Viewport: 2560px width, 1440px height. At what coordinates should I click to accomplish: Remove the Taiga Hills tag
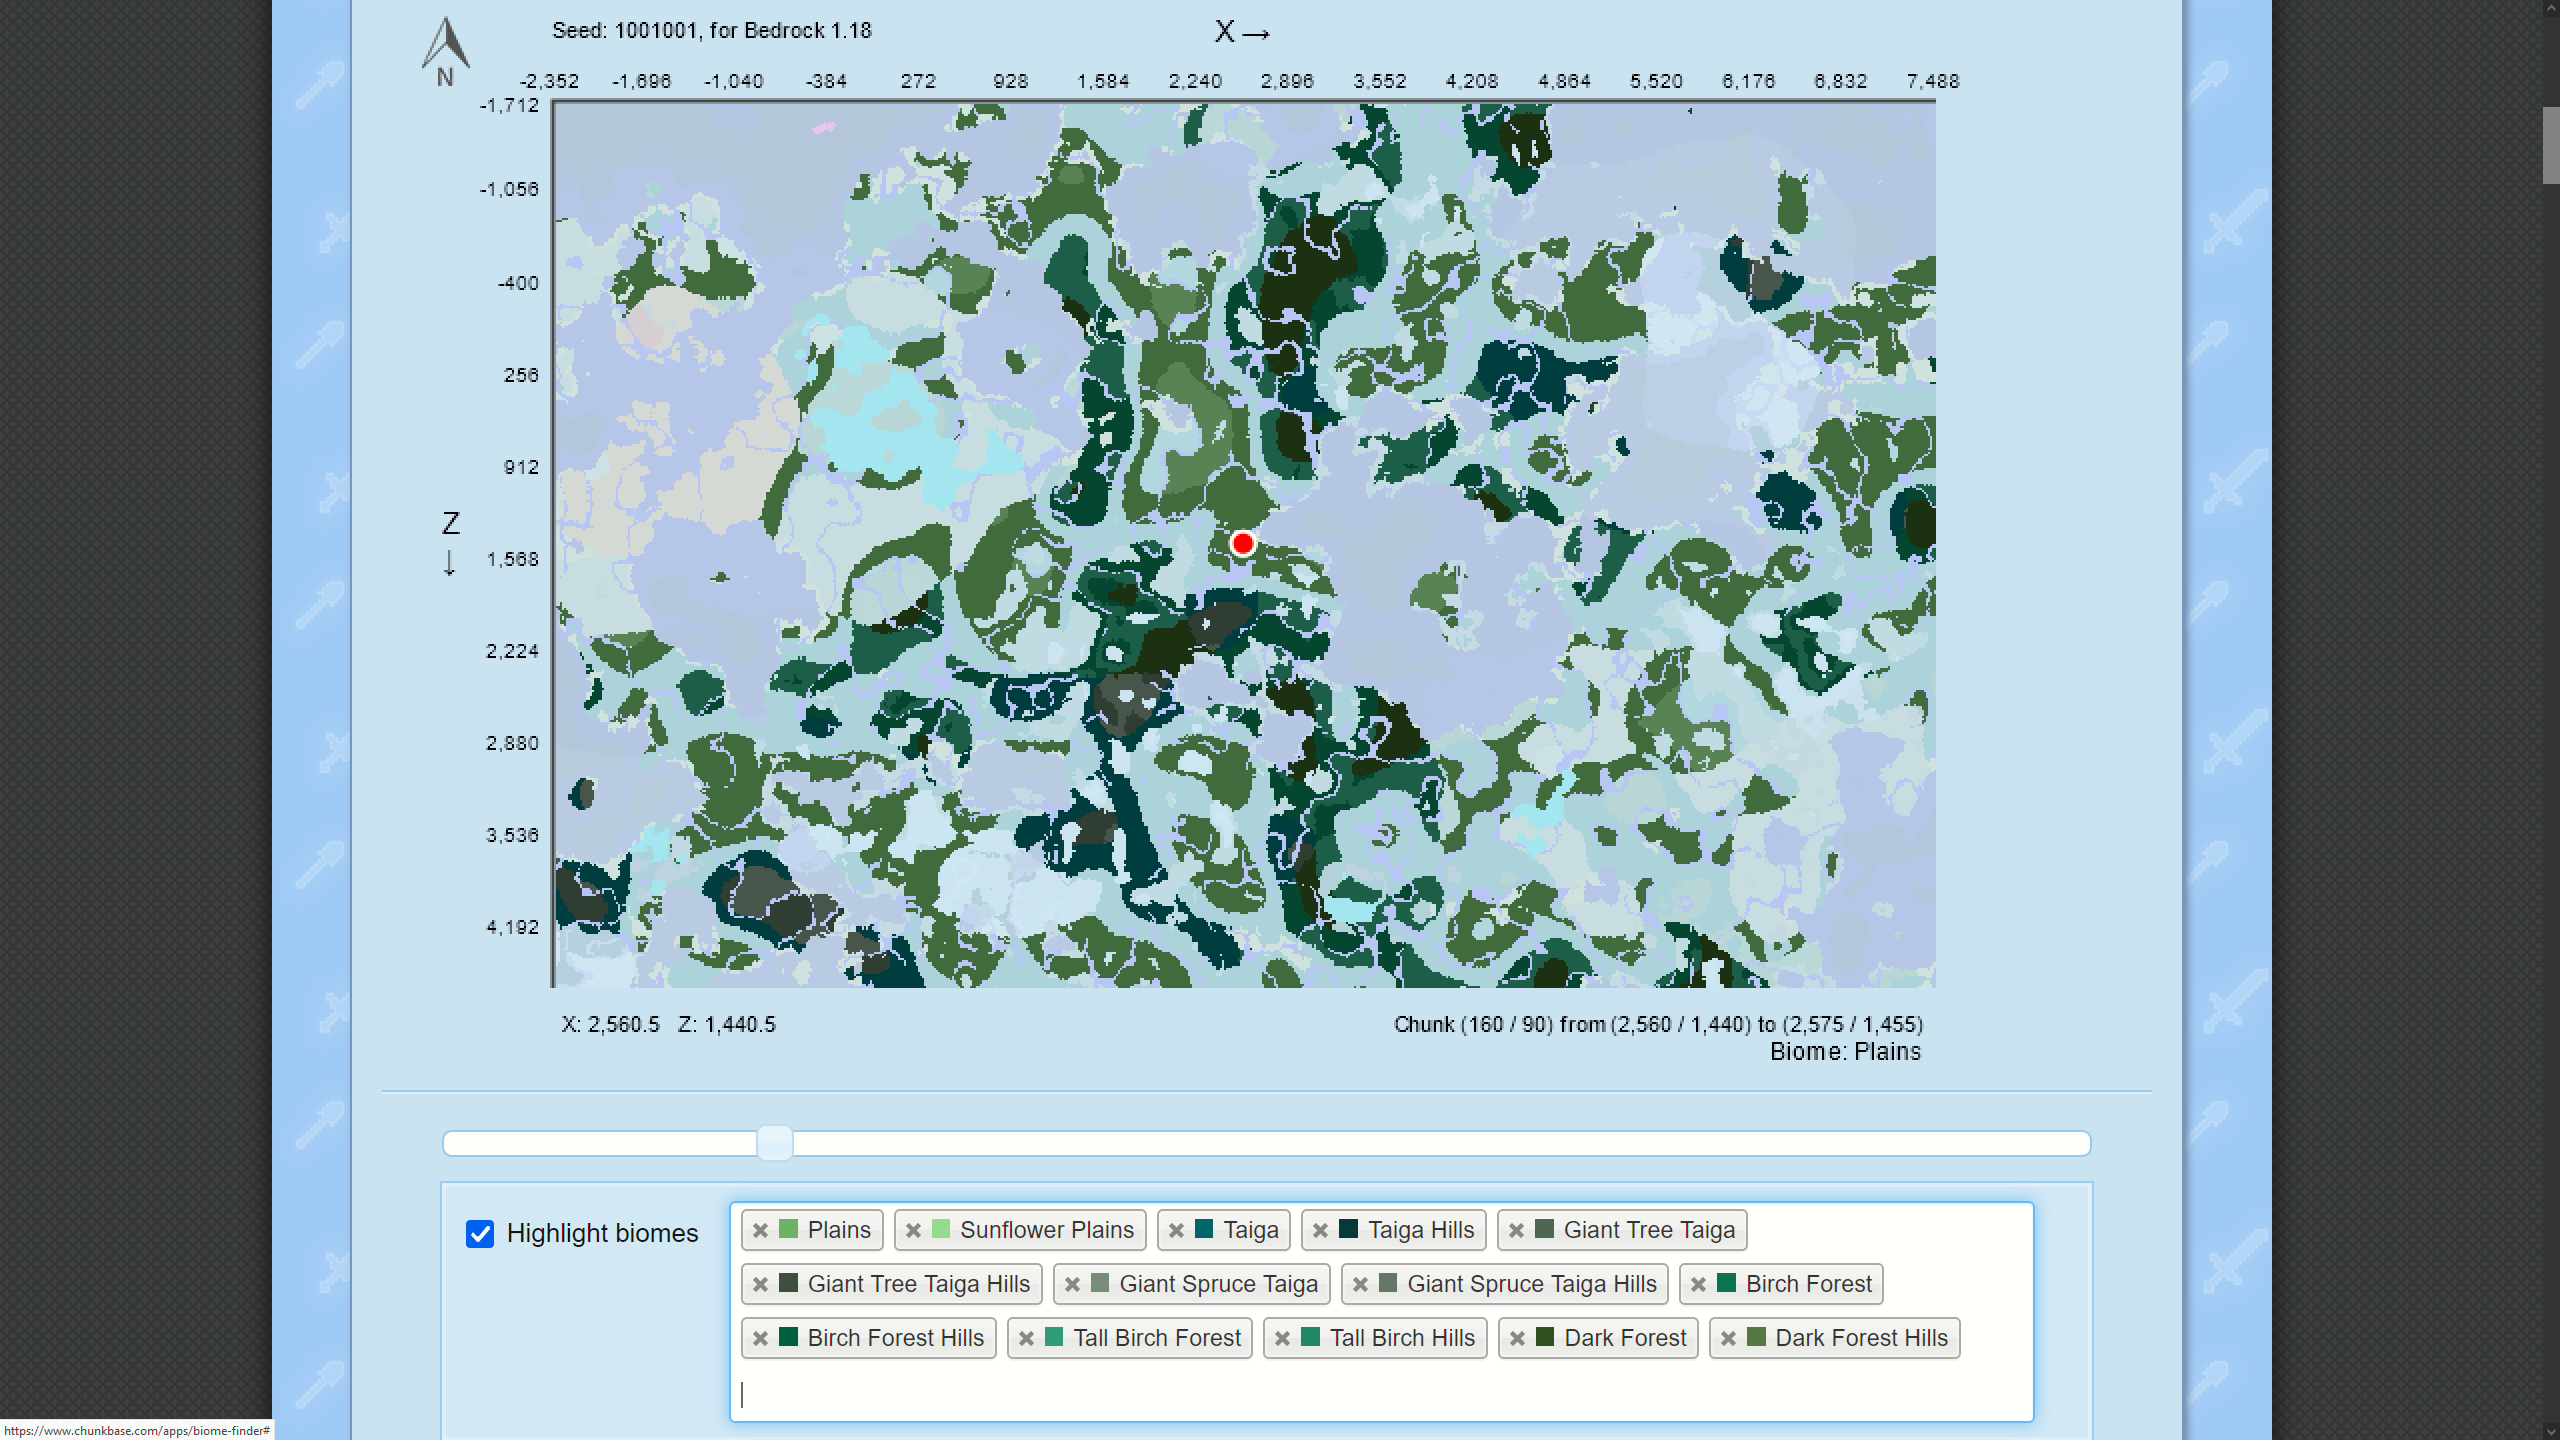1320,1231
